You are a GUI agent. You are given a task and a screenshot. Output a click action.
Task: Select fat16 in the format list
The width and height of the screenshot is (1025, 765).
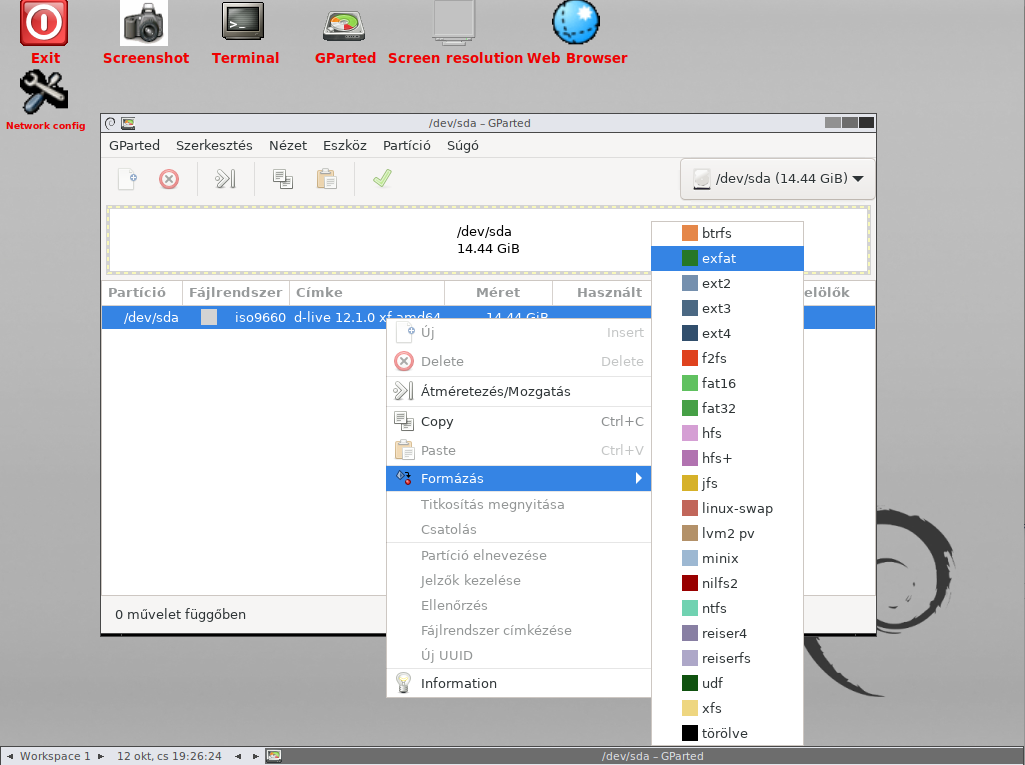click(x=727, y=383)
